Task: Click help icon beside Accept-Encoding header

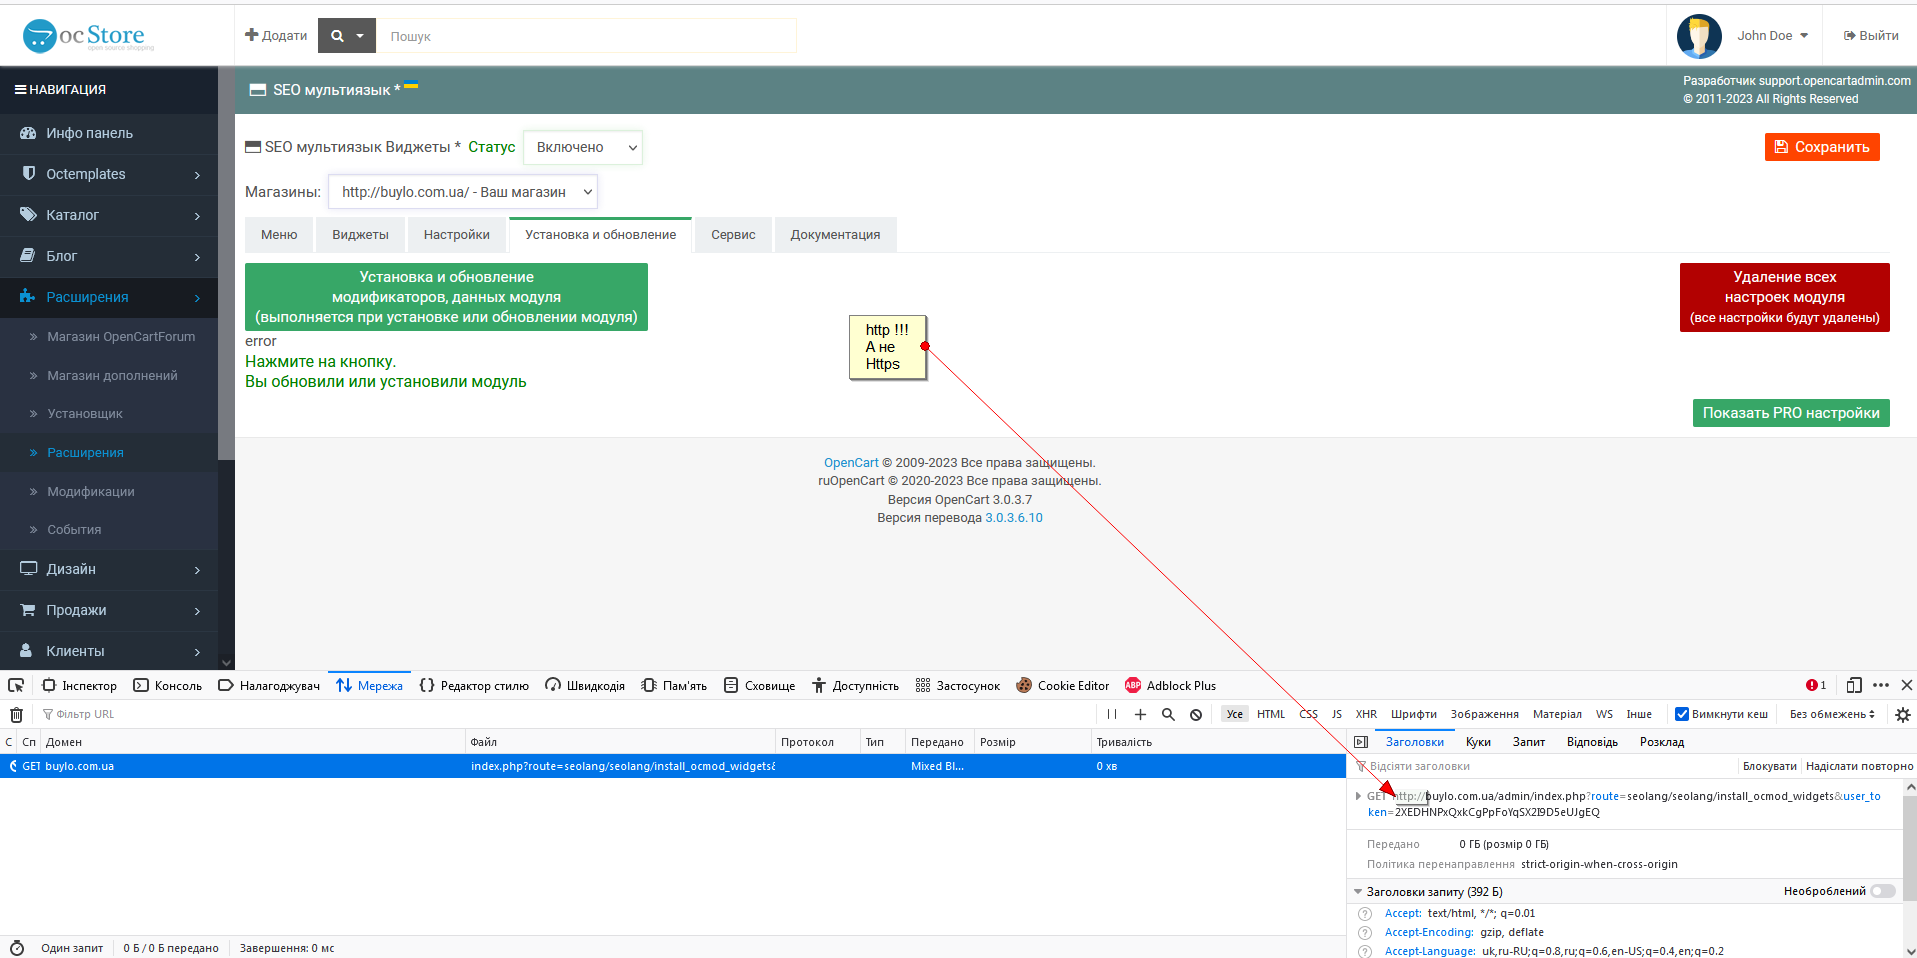Action: 1365,933
